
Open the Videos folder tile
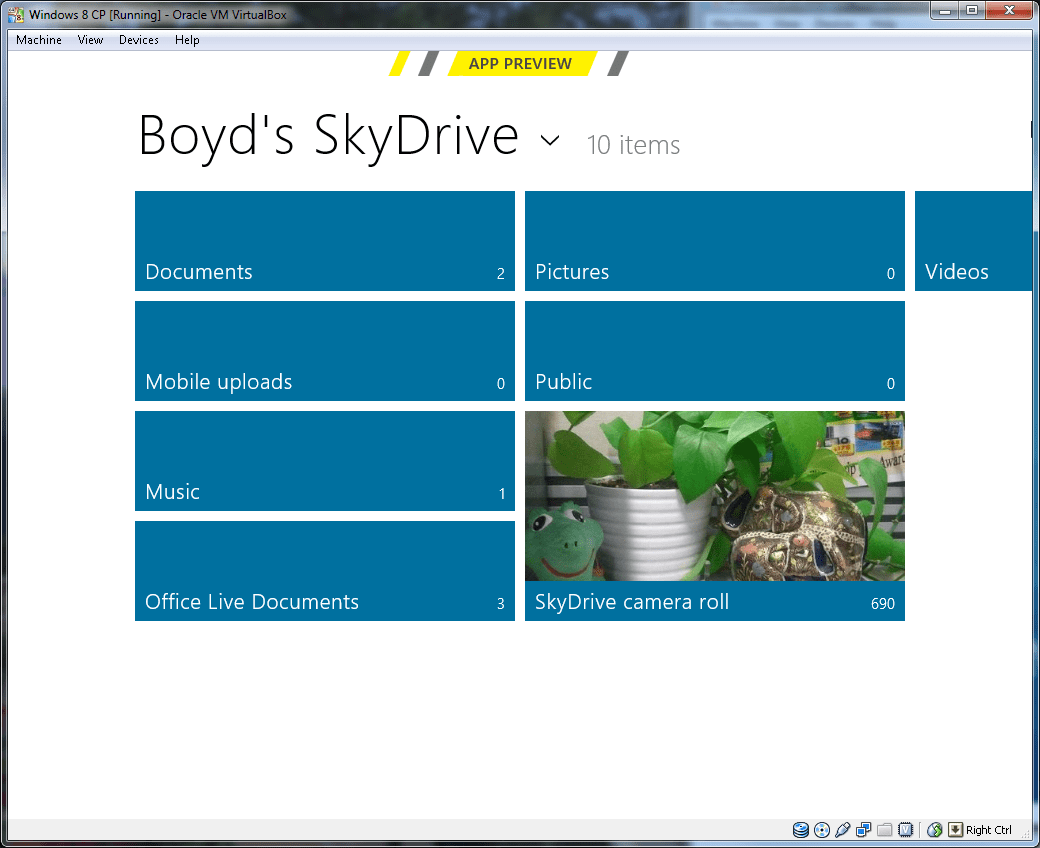pos(973,241)
